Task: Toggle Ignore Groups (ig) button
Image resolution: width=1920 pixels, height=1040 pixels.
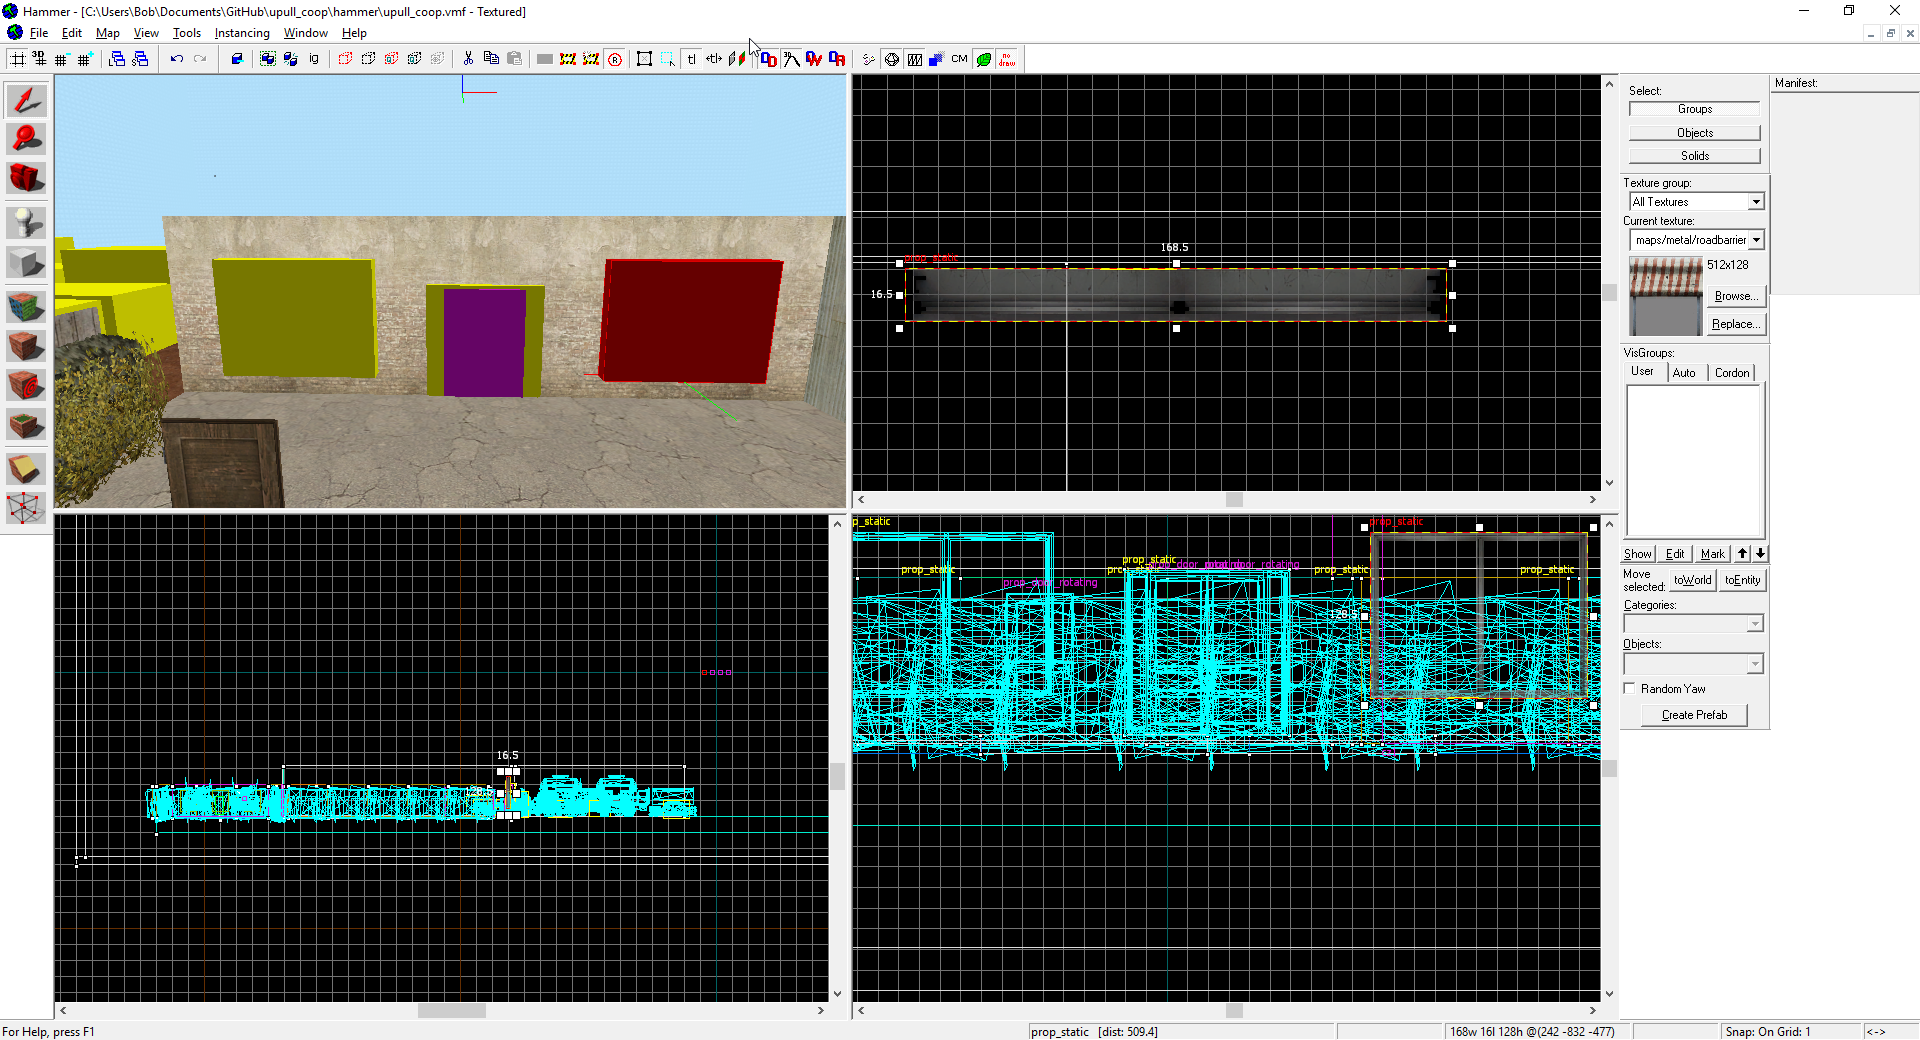Action: (x=314, y=59)
